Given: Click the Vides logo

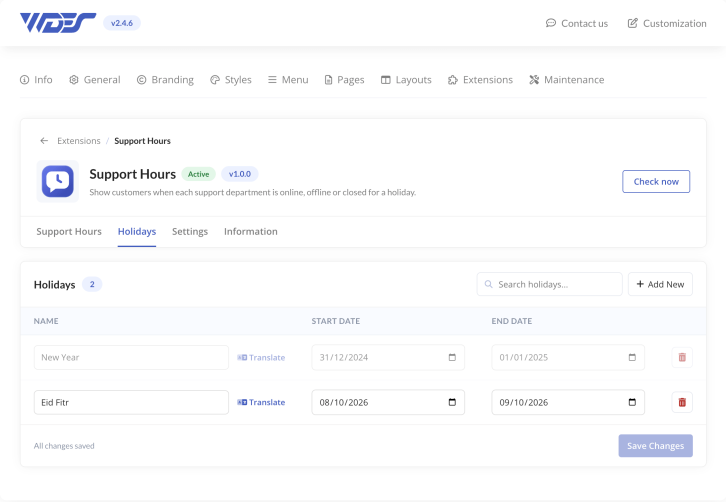Looking at the screenshot, I should (58, 23).
